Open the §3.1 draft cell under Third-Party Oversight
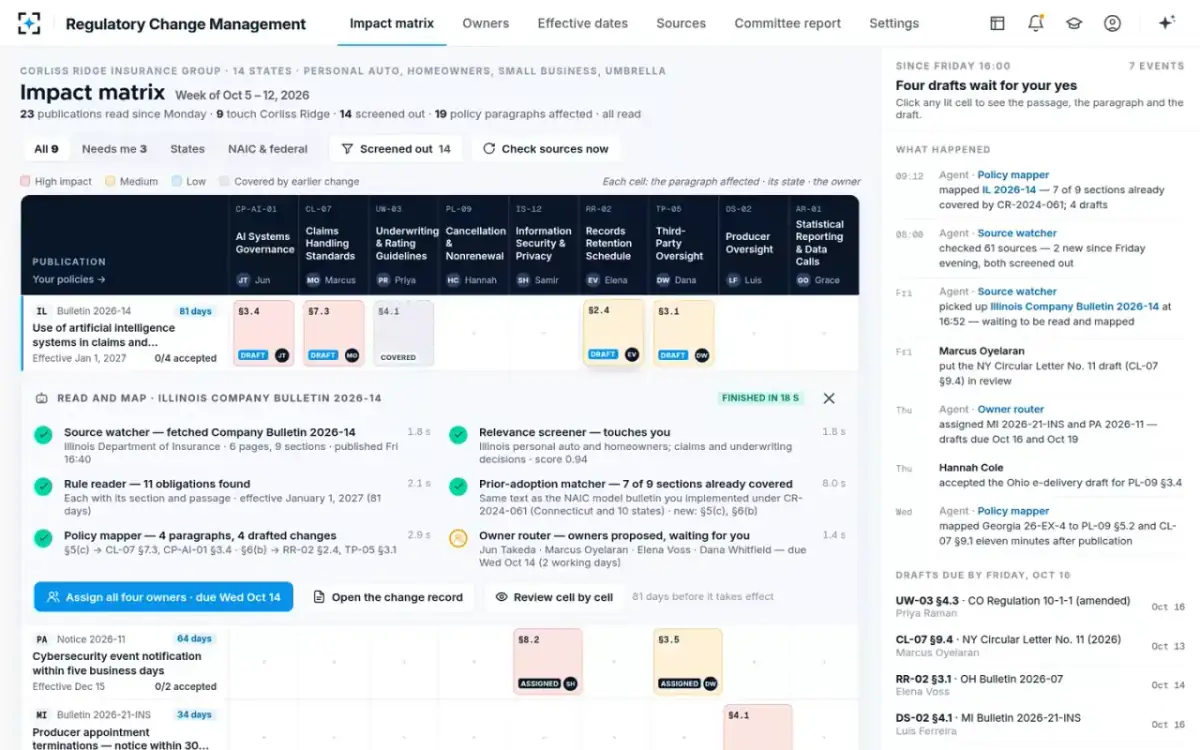The width and height of the screenshot is (1200, 750). coord(684,333)
